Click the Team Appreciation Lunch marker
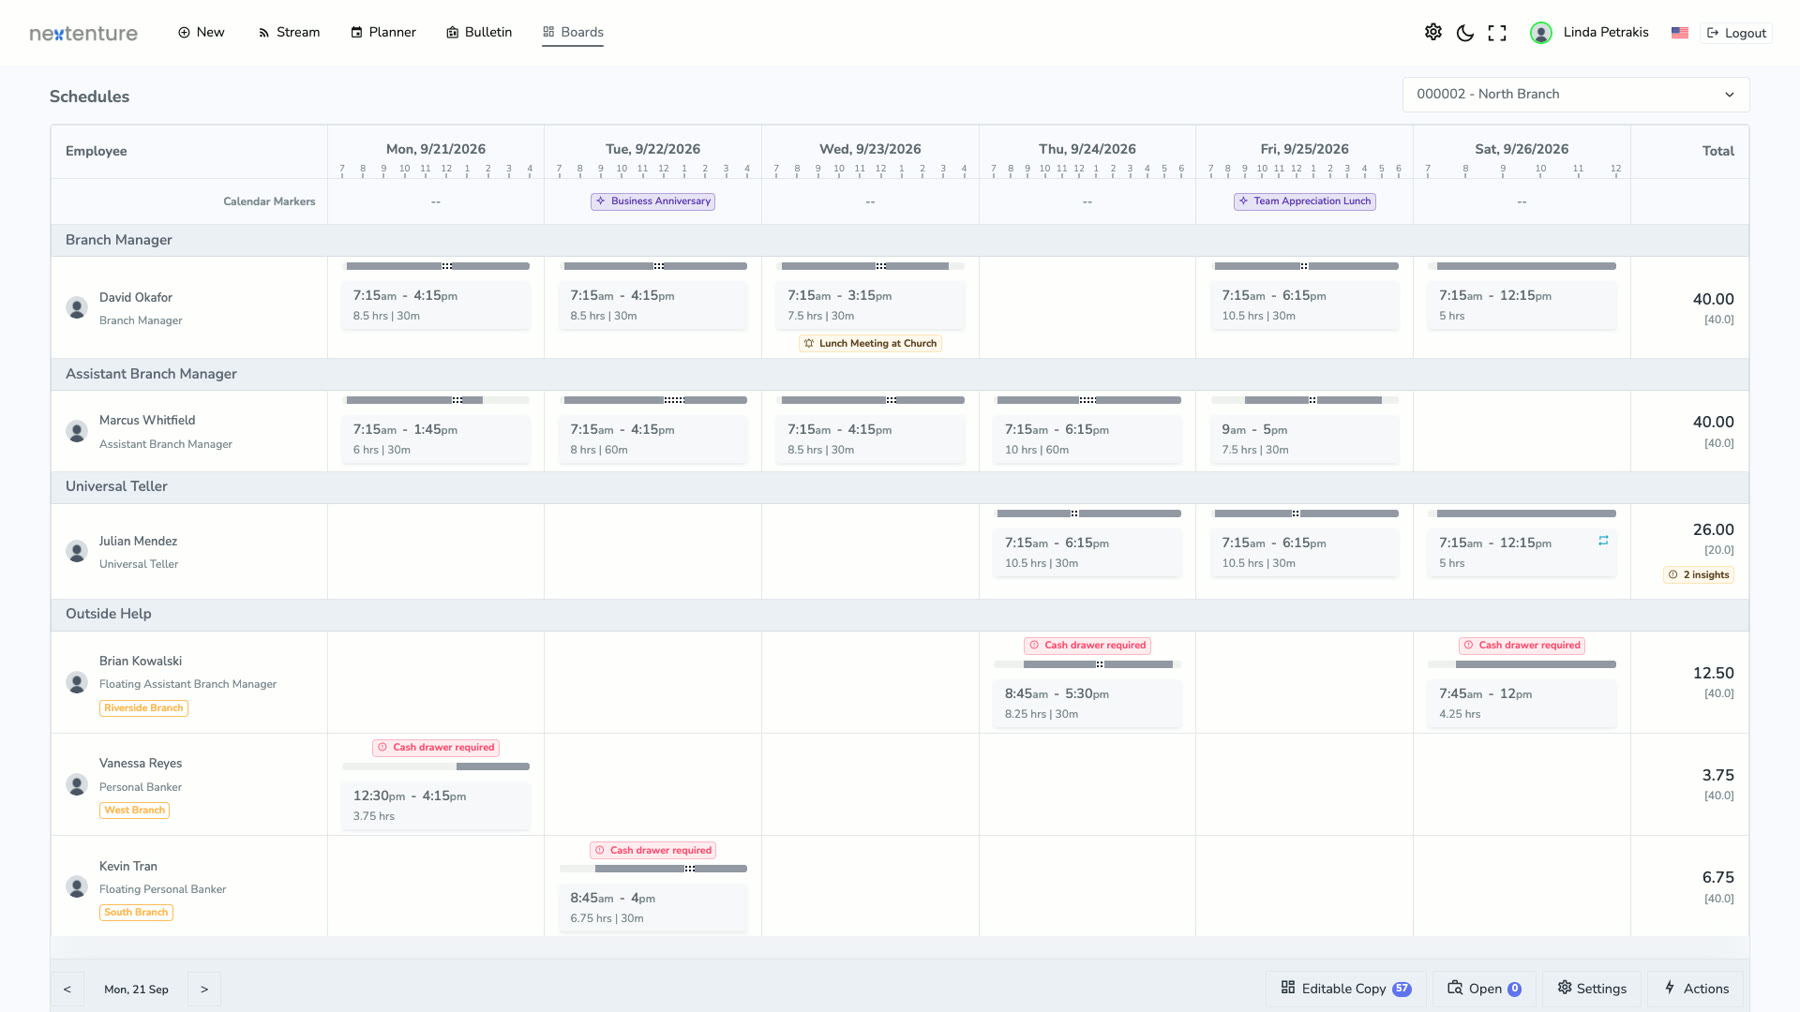 pyautogui.click(x=1305, y=201)
